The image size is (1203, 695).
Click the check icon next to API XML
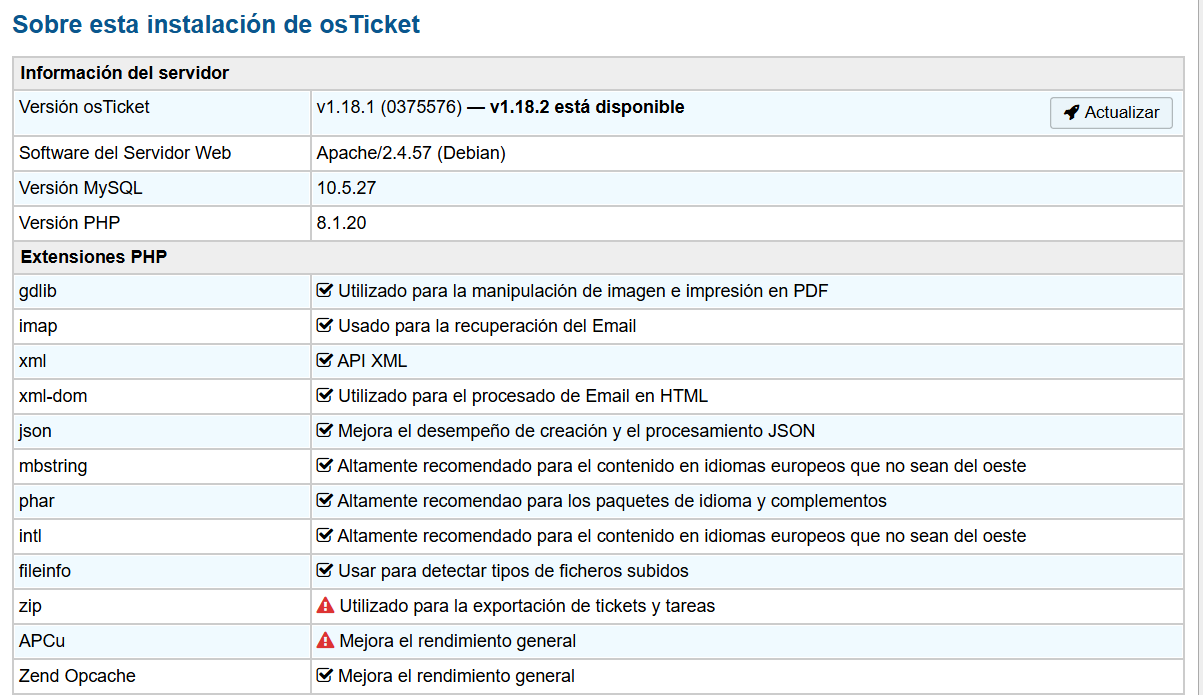[x=324, y=361]
